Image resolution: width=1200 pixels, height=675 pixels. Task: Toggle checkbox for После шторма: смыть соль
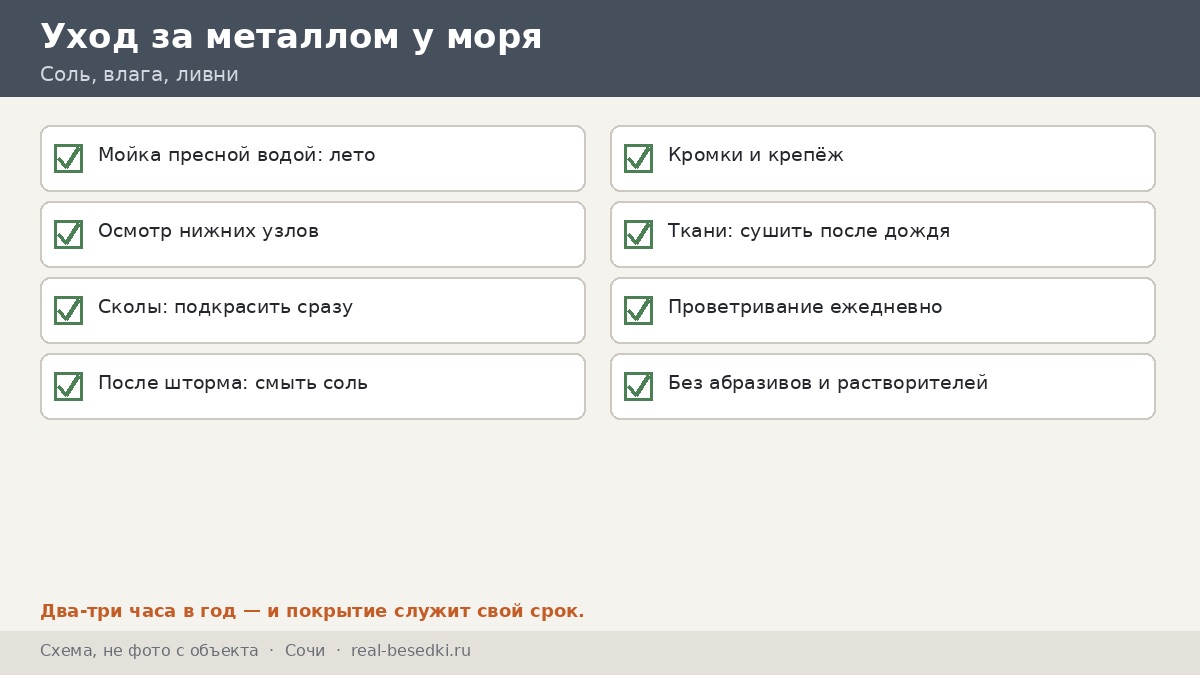(68, 386)
